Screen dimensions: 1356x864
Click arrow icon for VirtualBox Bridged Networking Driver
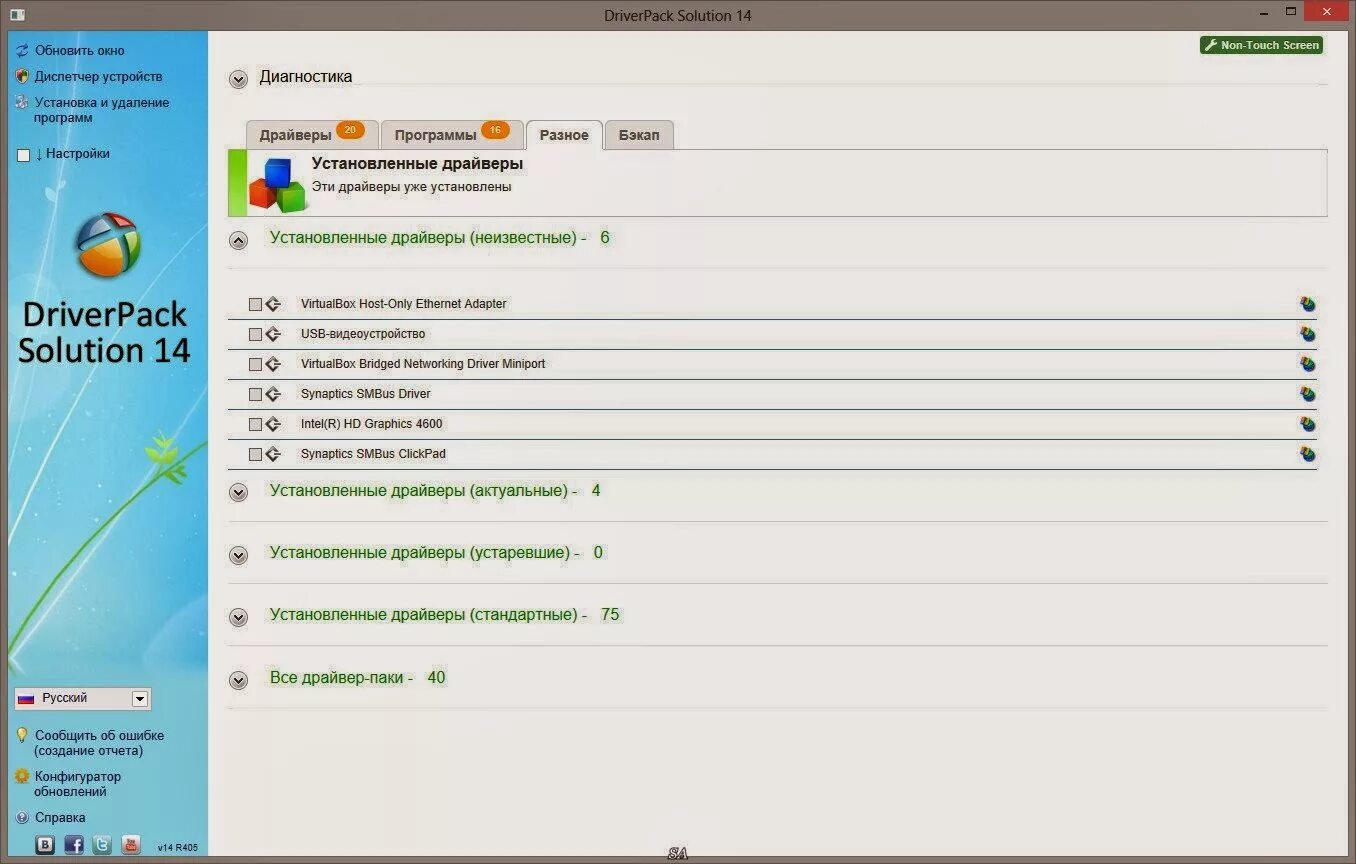(273, 364)
